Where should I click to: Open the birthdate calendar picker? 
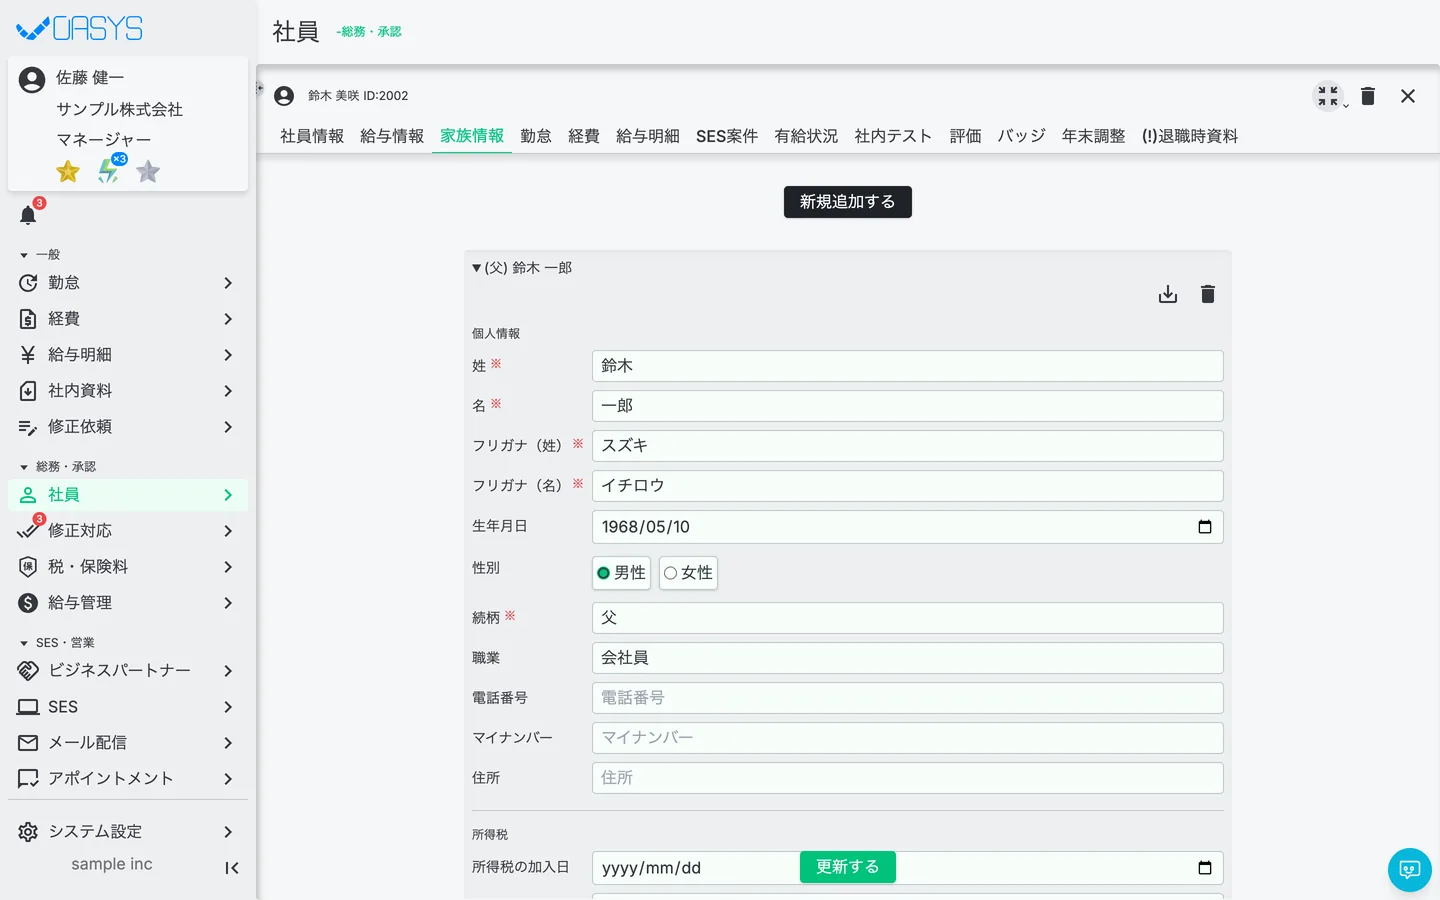tap(1205, 527)
